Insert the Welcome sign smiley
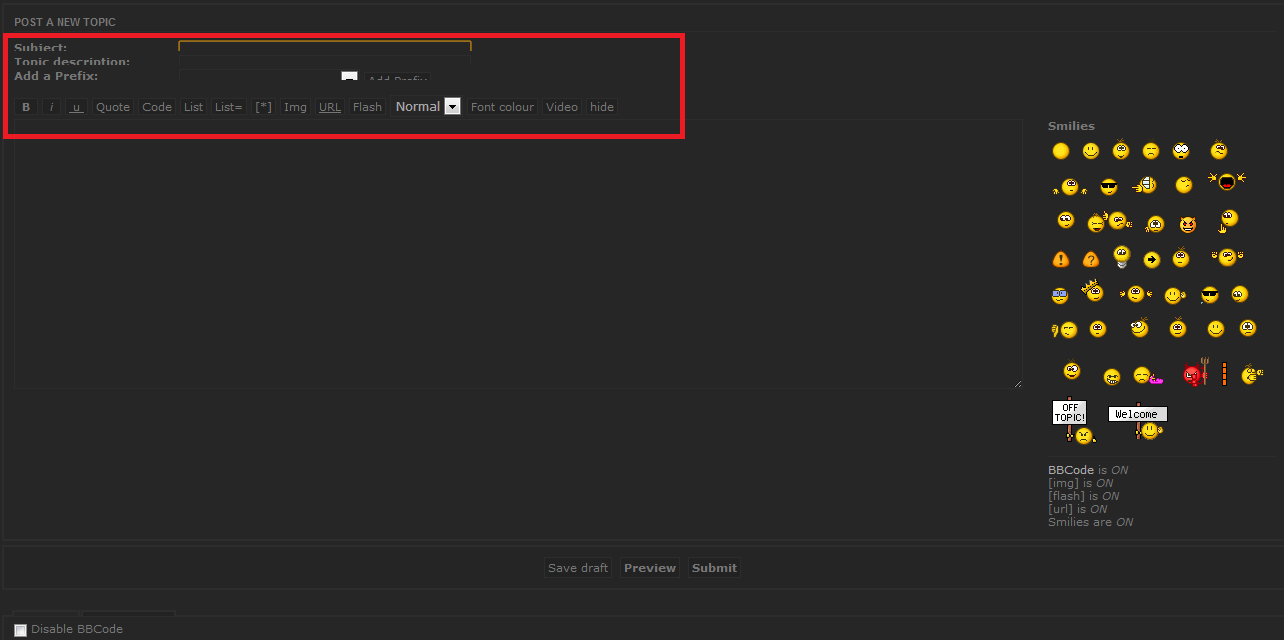 (1138, 420)
